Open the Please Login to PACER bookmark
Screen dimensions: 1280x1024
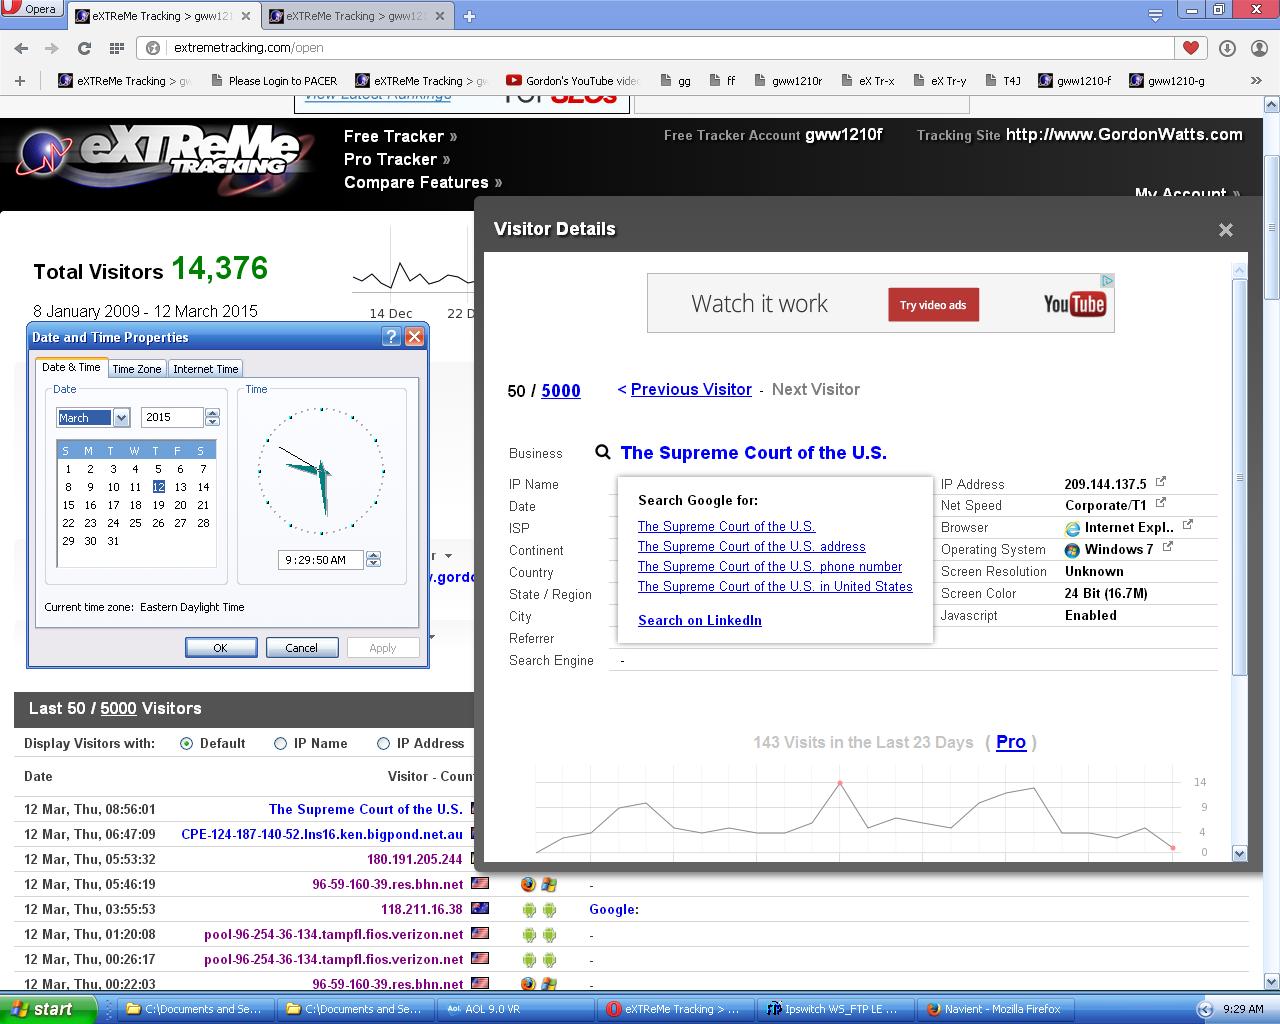click(273, 81)
